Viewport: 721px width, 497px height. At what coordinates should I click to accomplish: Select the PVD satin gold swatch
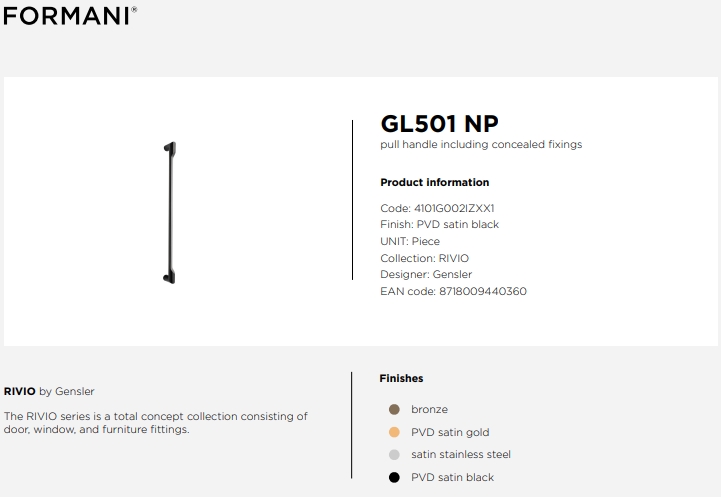394,432
